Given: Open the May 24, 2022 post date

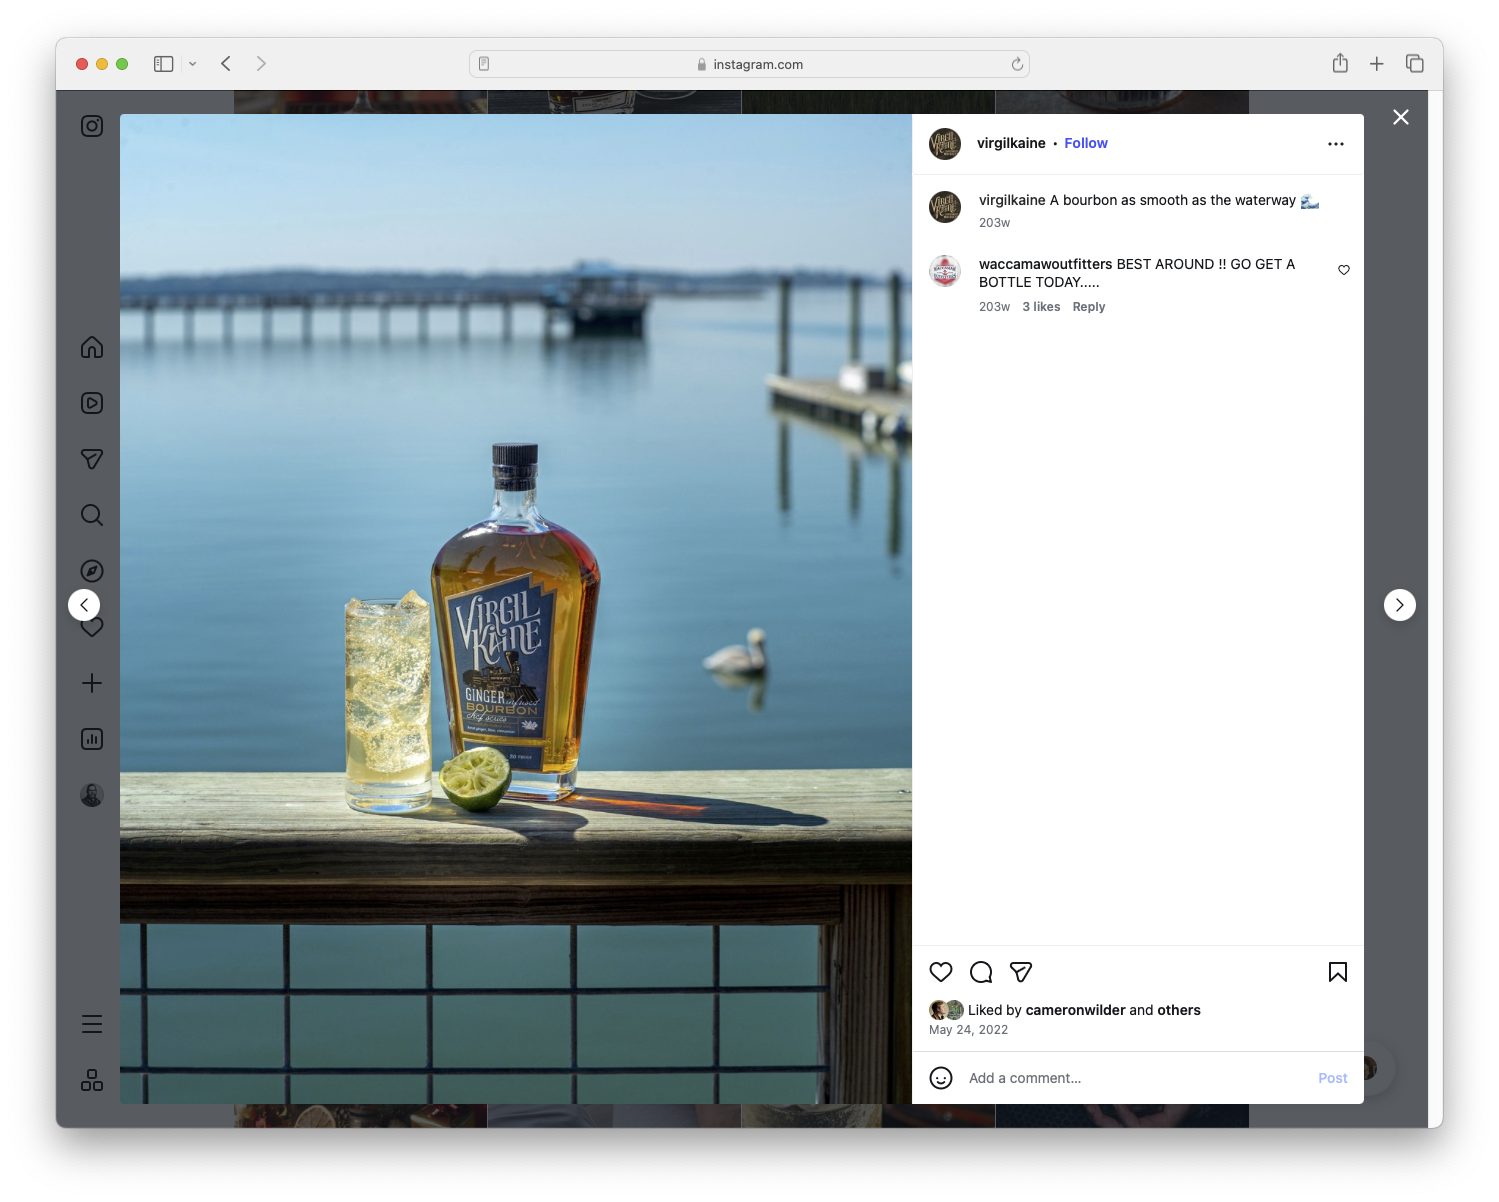Looking at the screenshot, I should click(x=968, y=1030).
